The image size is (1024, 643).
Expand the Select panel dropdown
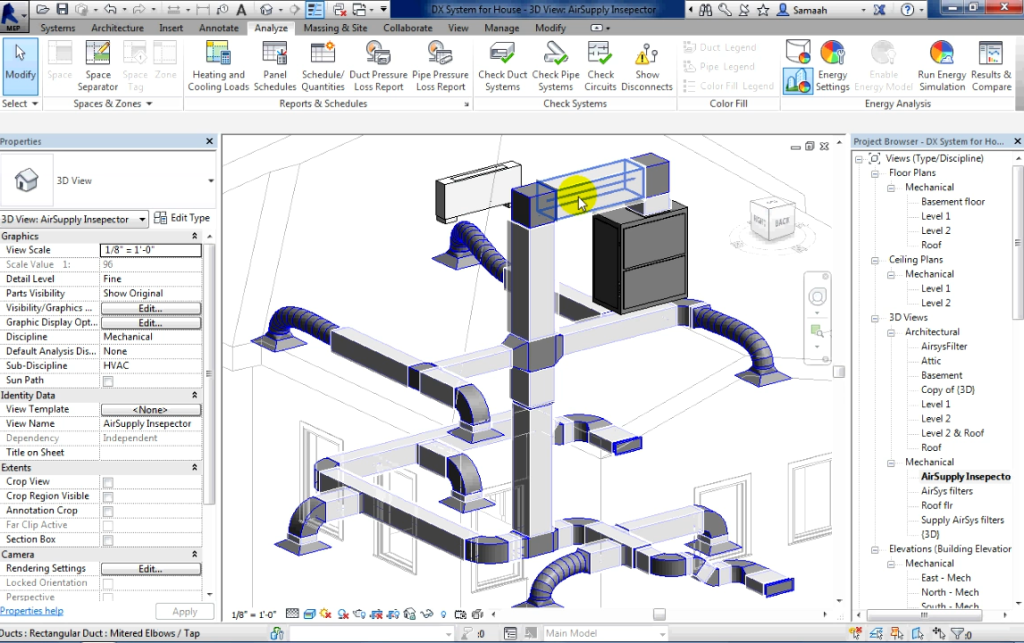pos(35,104)
